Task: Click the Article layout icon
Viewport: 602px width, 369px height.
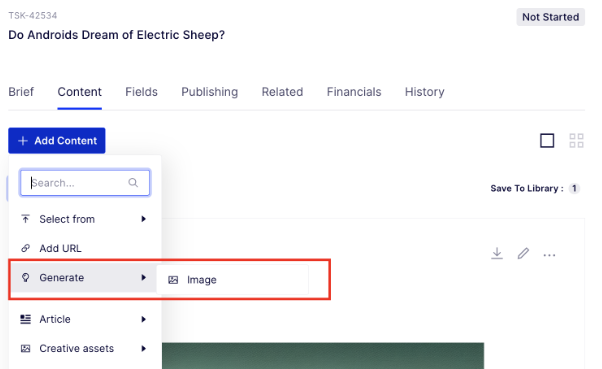Action: pos(25,319)
